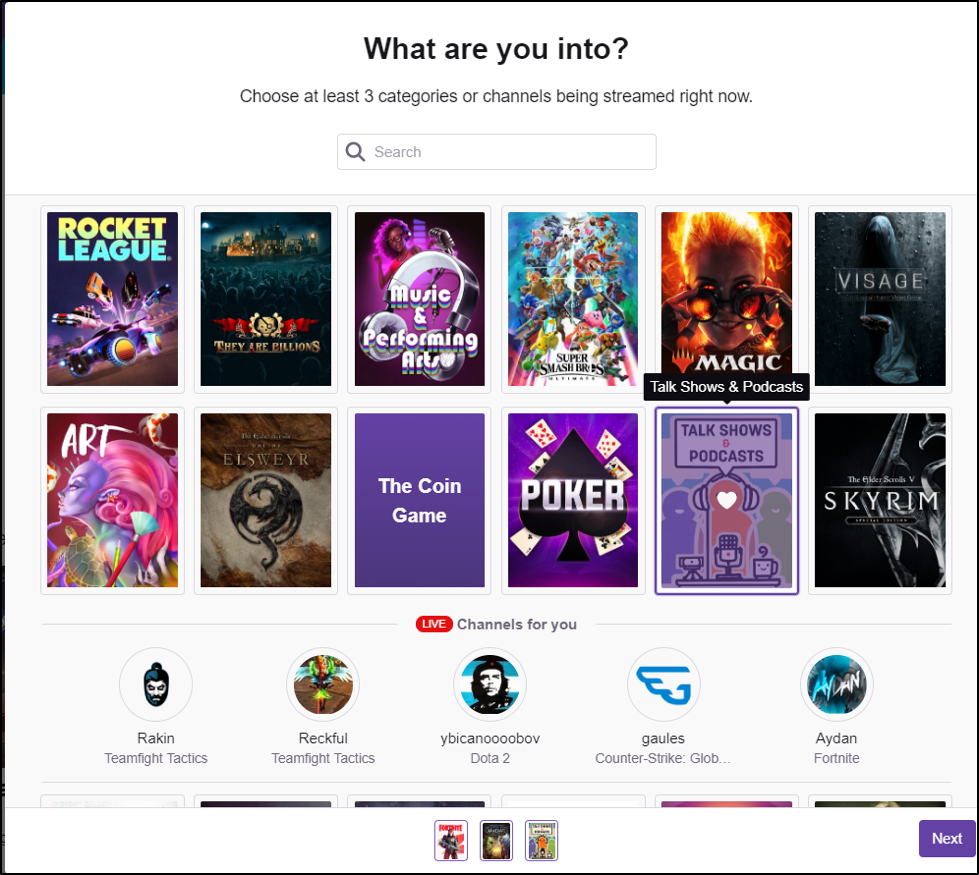Click inside the Search input field
The width and height of the screenshot is (979, 875).
497,152
